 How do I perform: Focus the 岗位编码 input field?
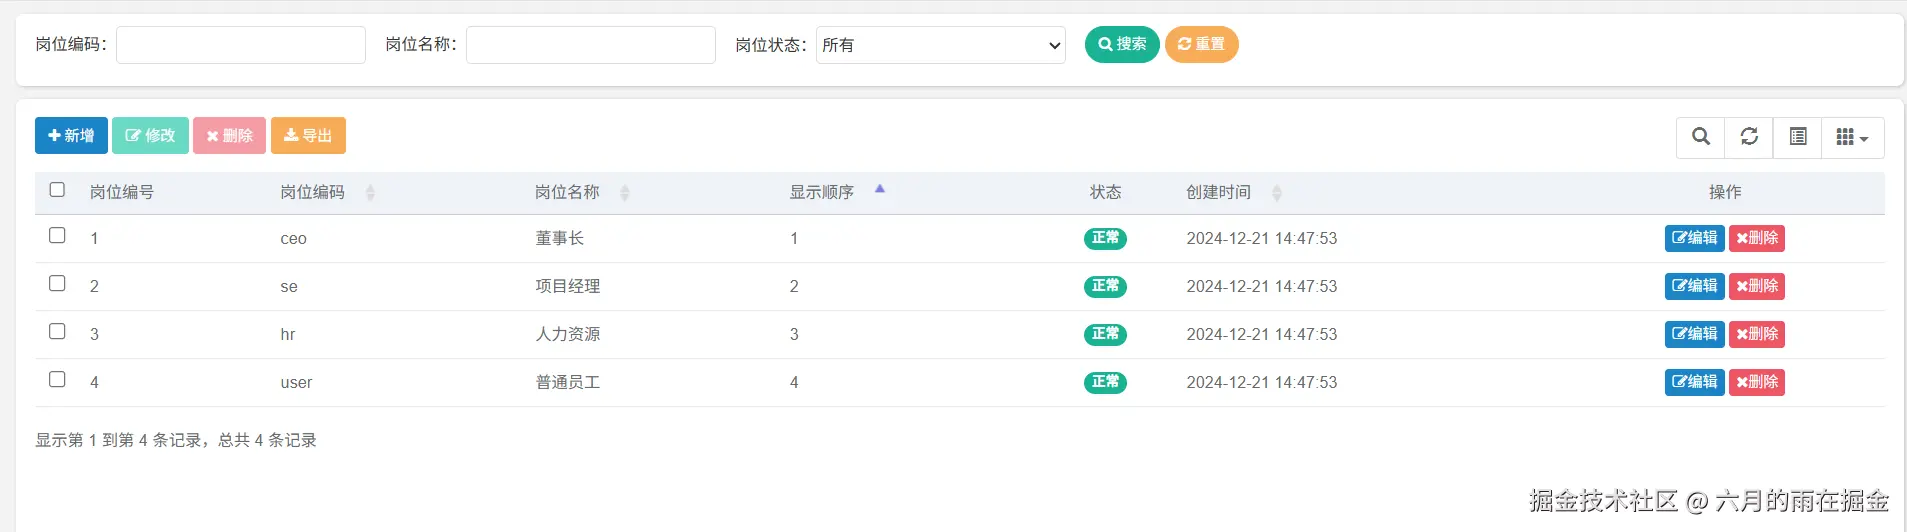[x=241, y=45]
